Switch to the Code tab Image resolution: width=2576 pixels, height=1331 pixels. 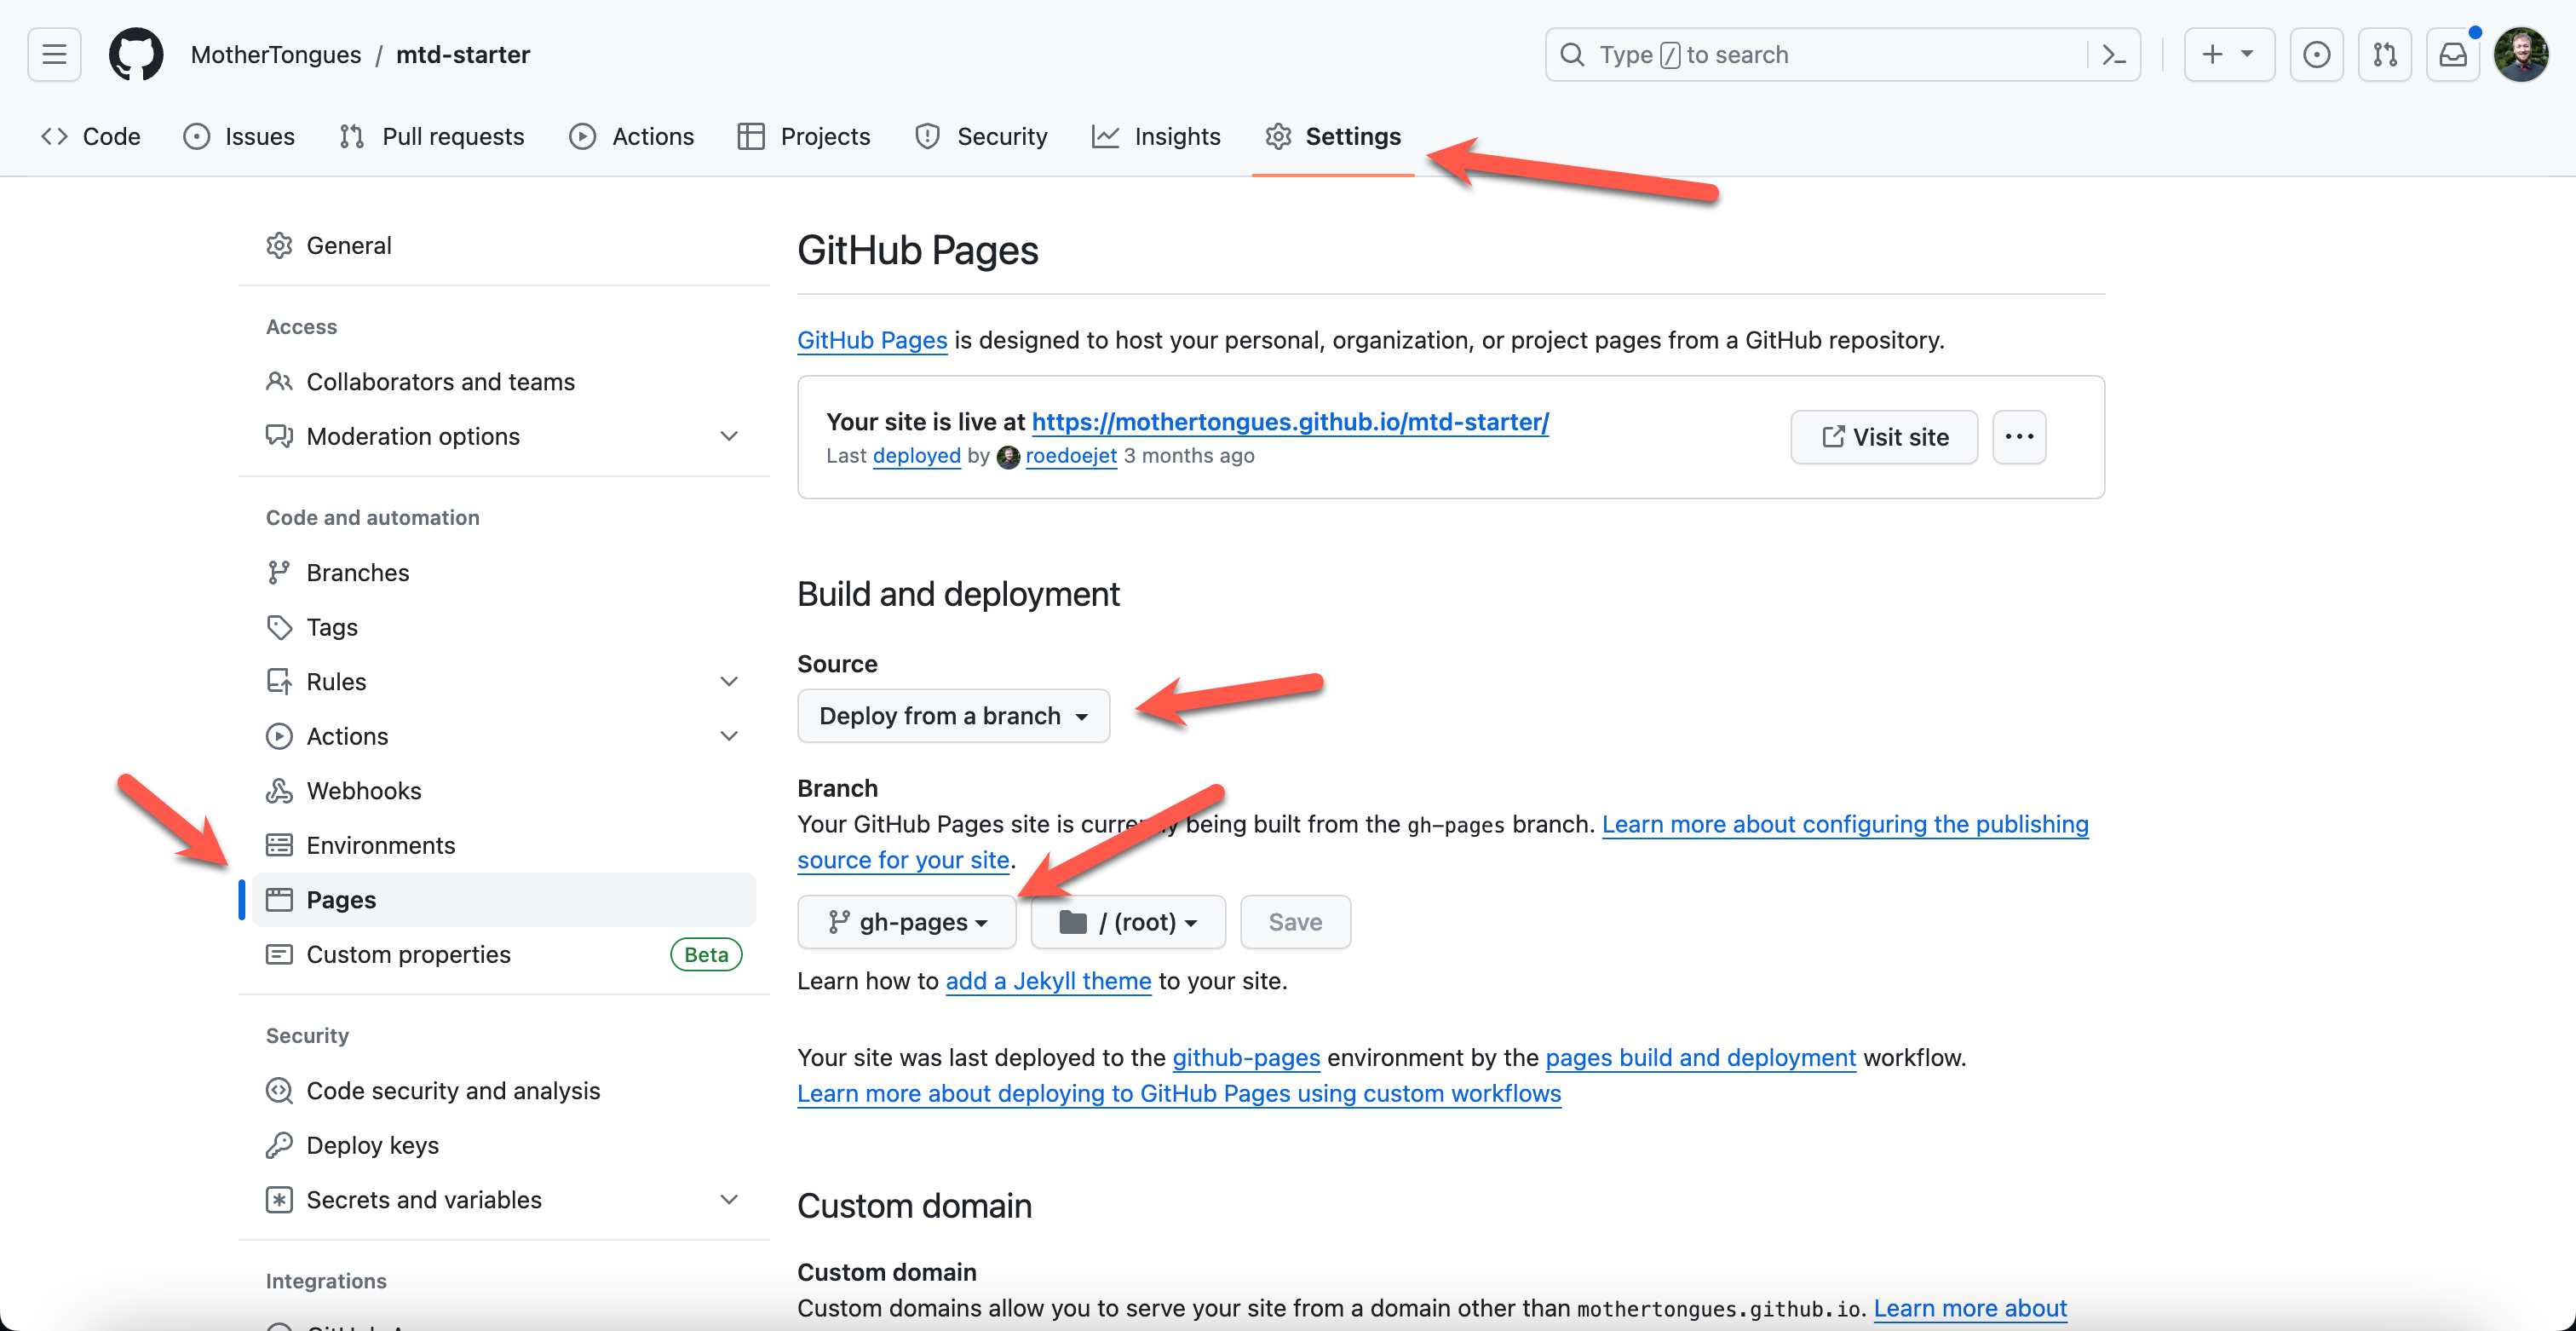coord(90,136)
